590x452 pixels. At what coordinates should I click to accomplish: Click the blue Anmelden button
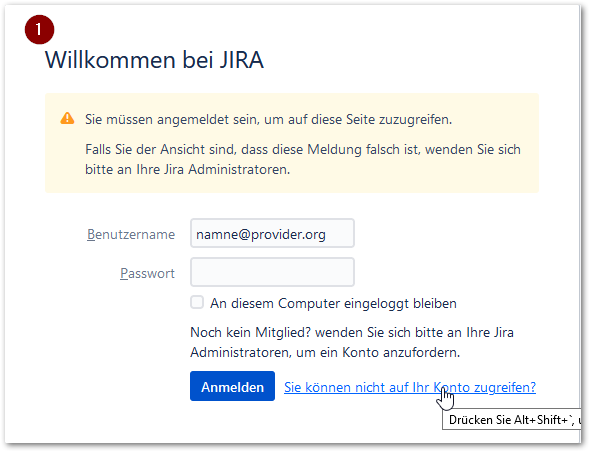click(232, 386)
